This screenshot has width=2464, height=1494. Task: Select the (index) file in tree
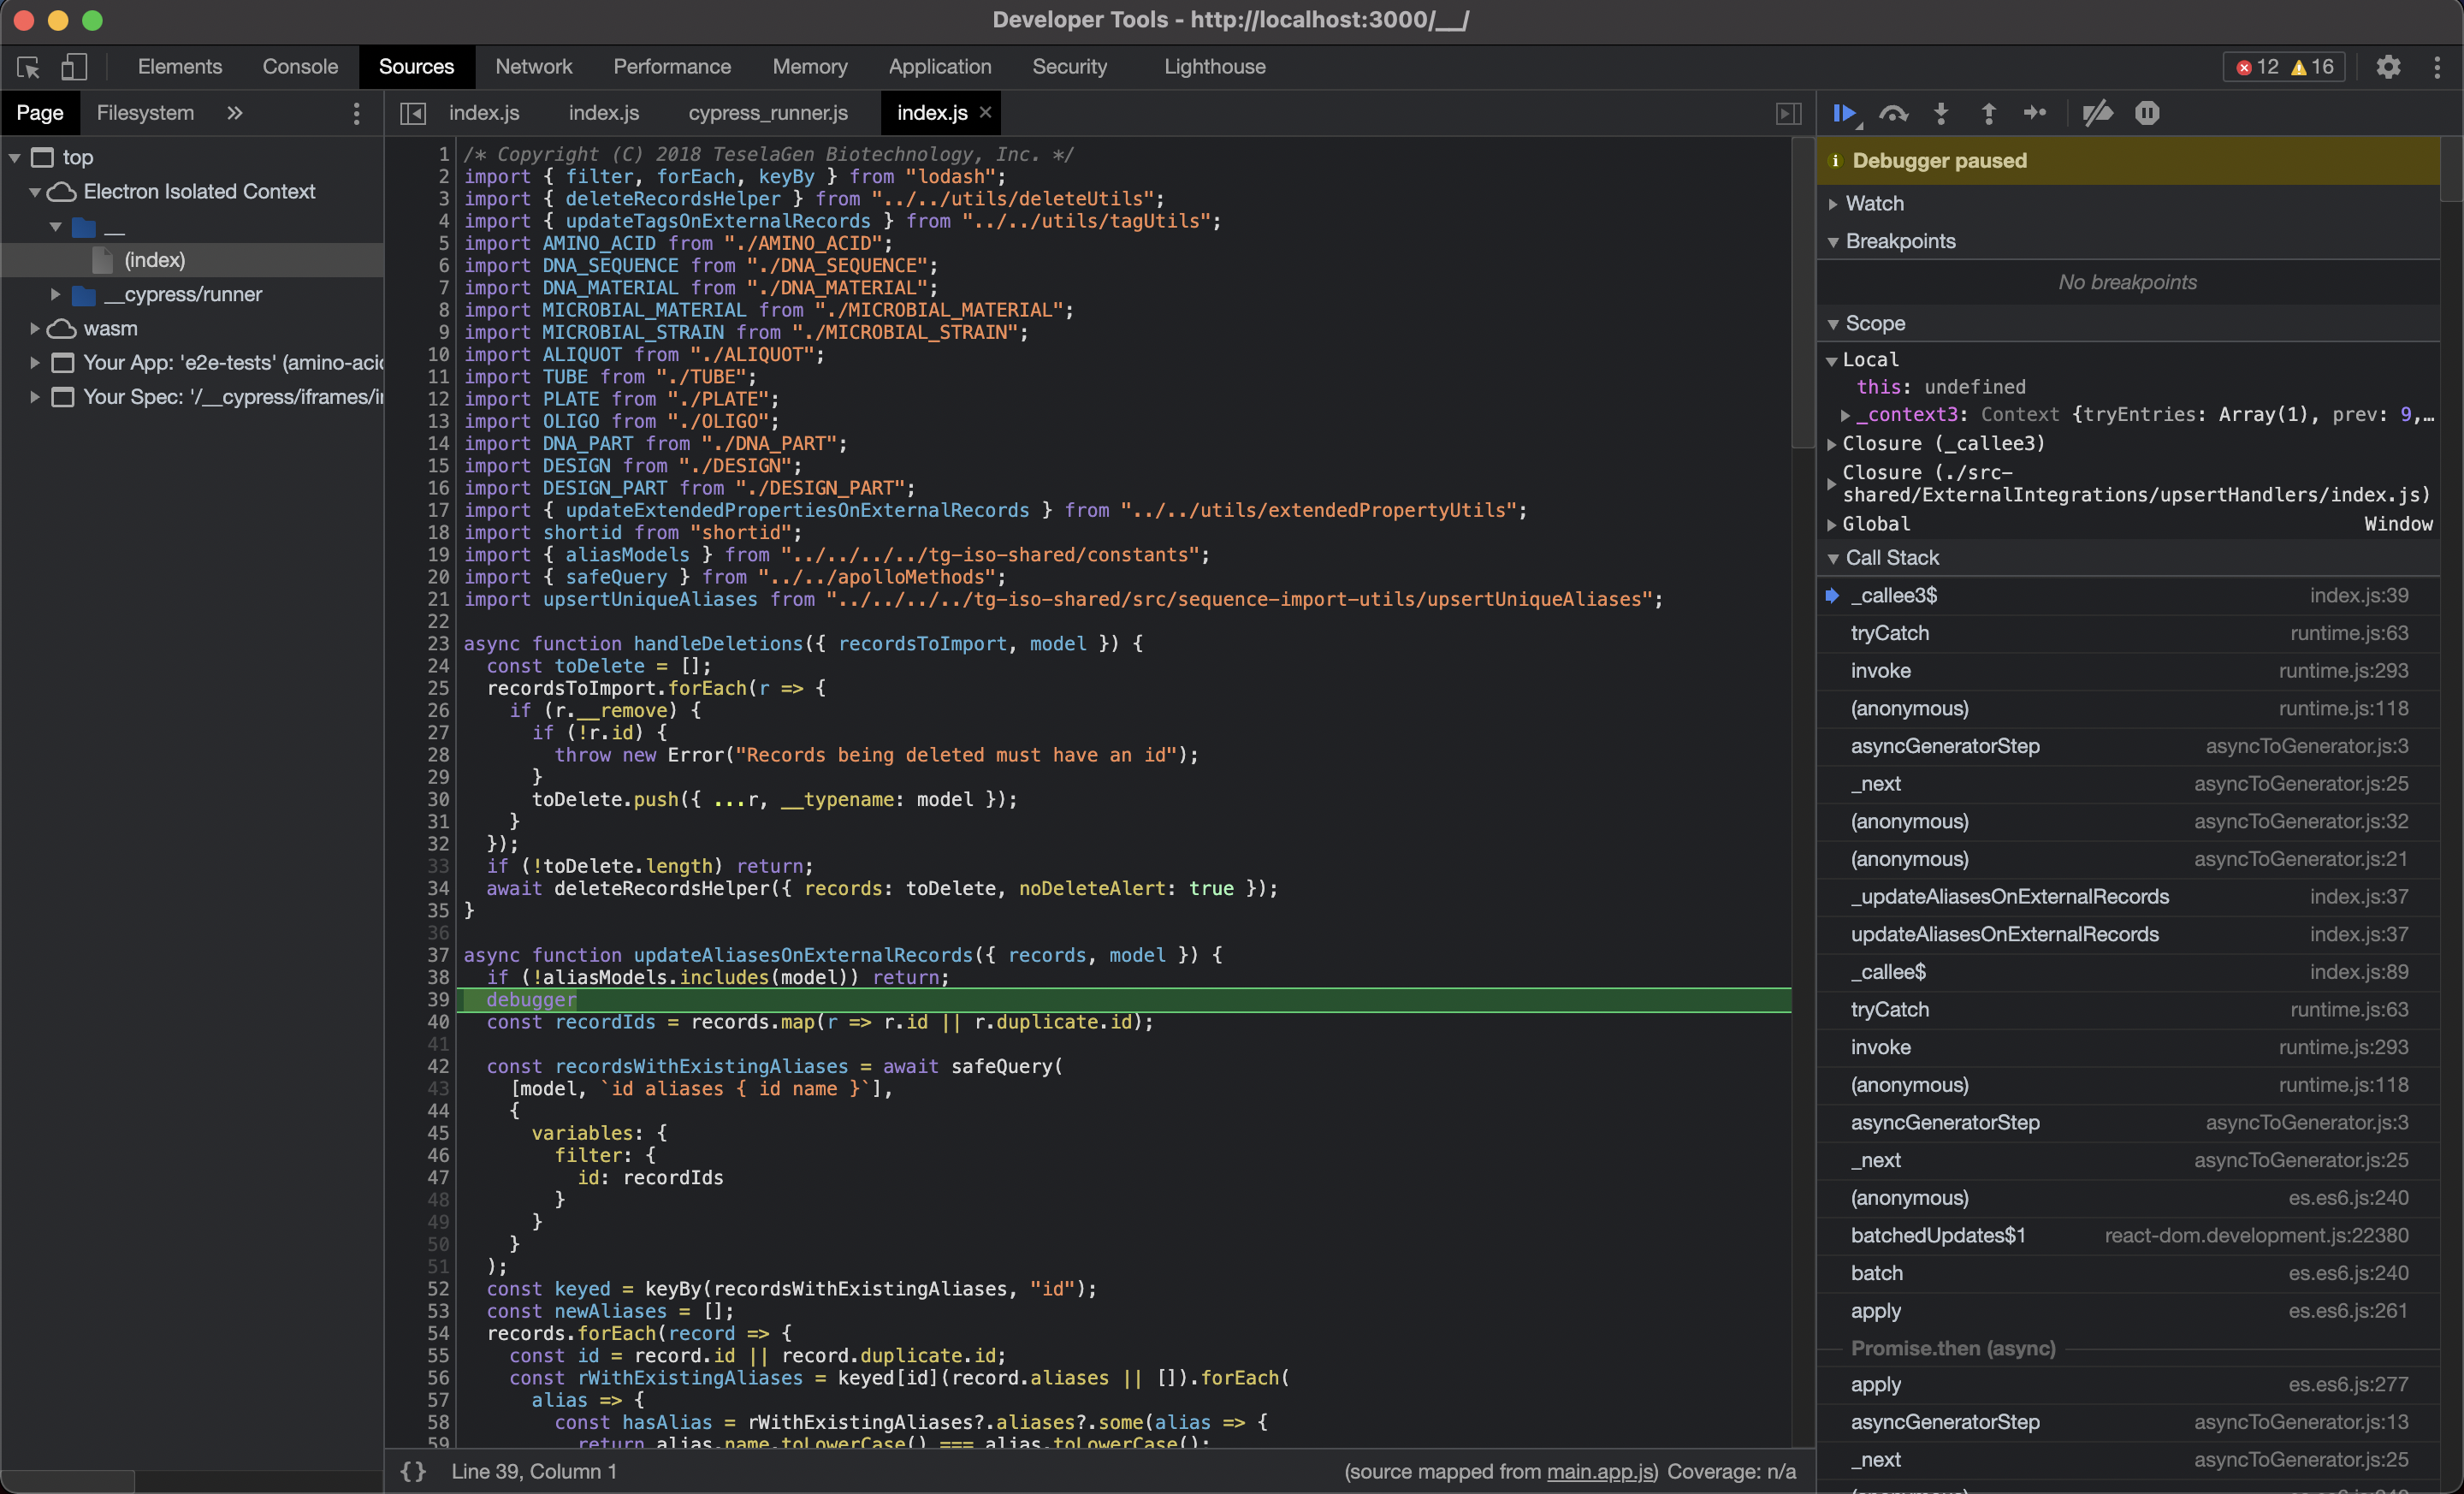click(154, 260)
